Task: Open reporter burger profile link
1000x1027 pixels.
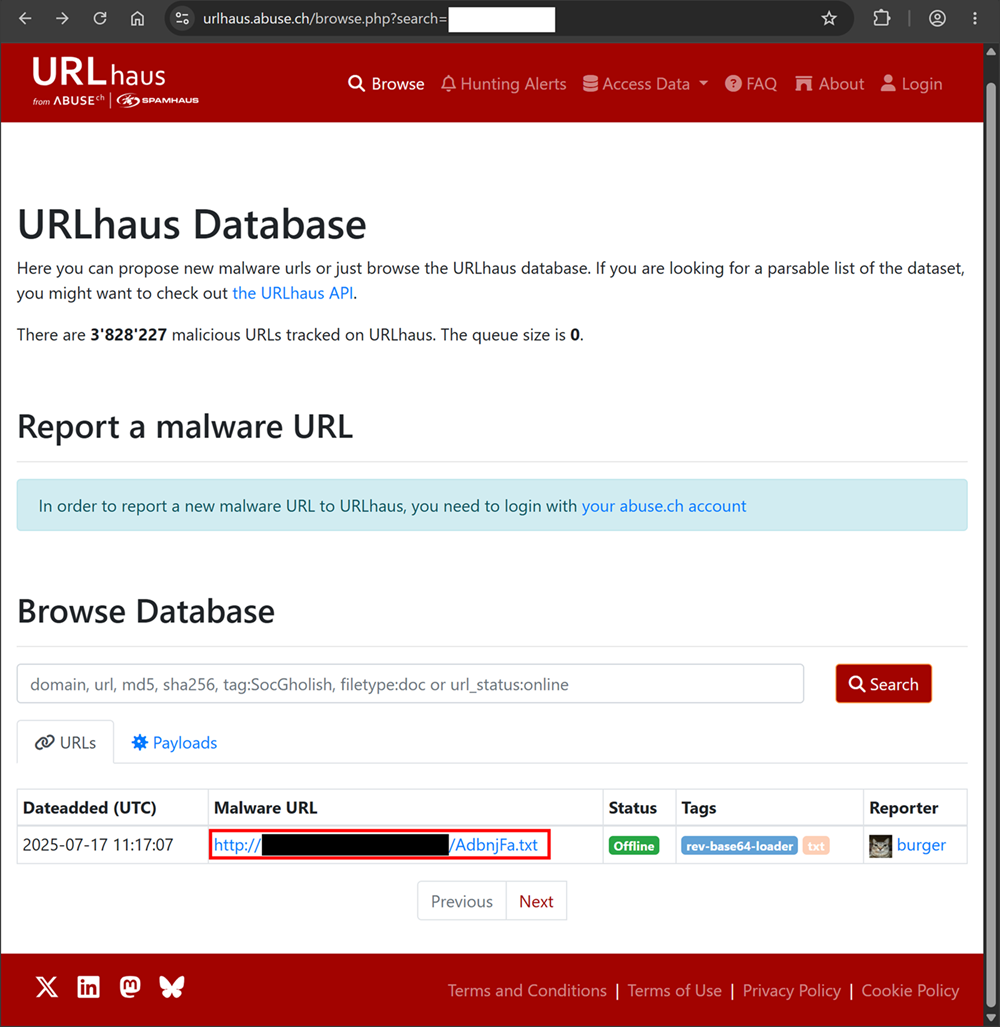Action: click(921, 845)
